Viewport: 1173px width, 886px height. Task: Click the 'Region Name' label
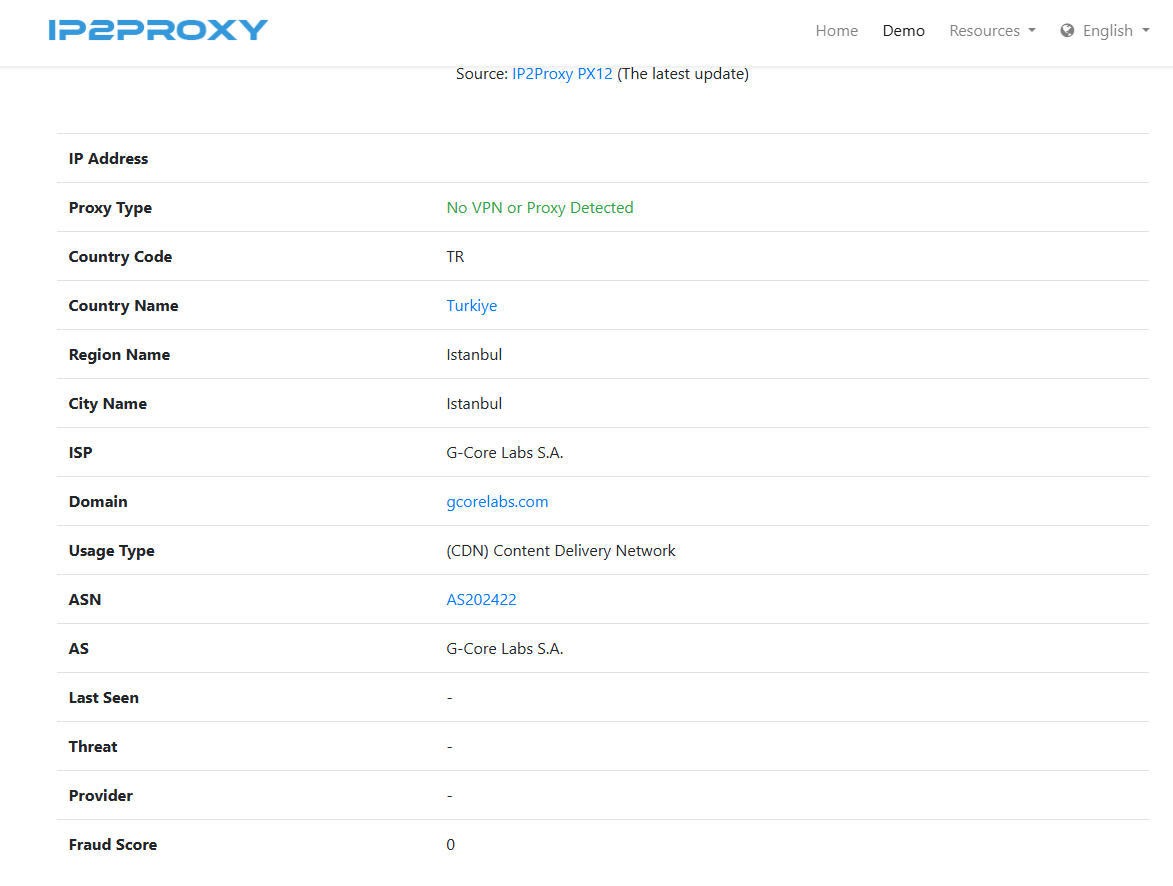click(x=120, y=355)
